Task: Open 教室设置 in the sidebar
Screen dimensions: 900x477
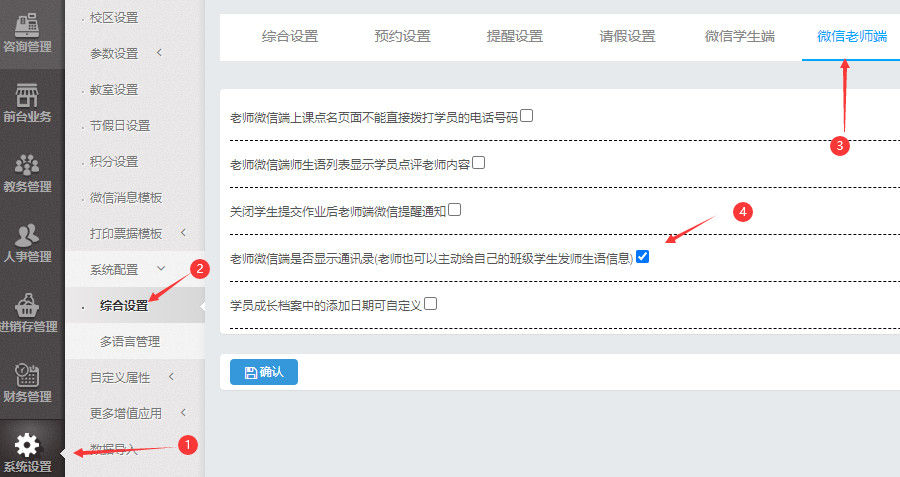Action: pyautogui.click(x=114, y=90)
